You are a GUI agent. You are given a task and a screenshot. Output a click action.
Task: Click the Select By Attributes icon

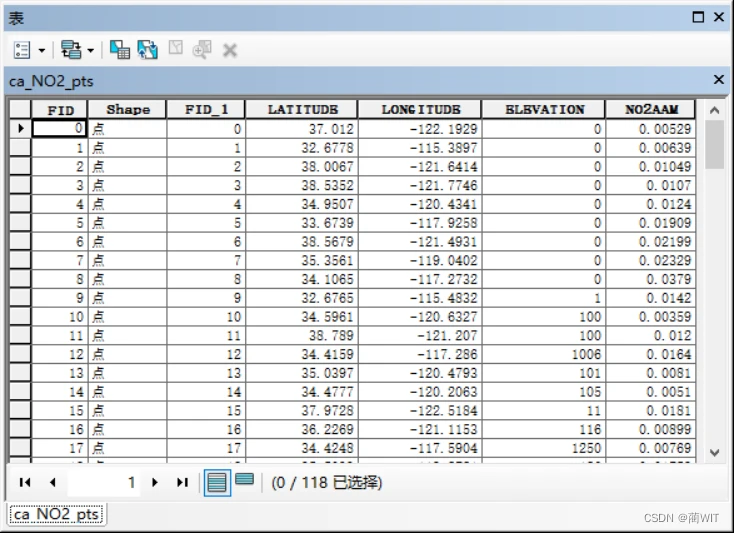120,50
